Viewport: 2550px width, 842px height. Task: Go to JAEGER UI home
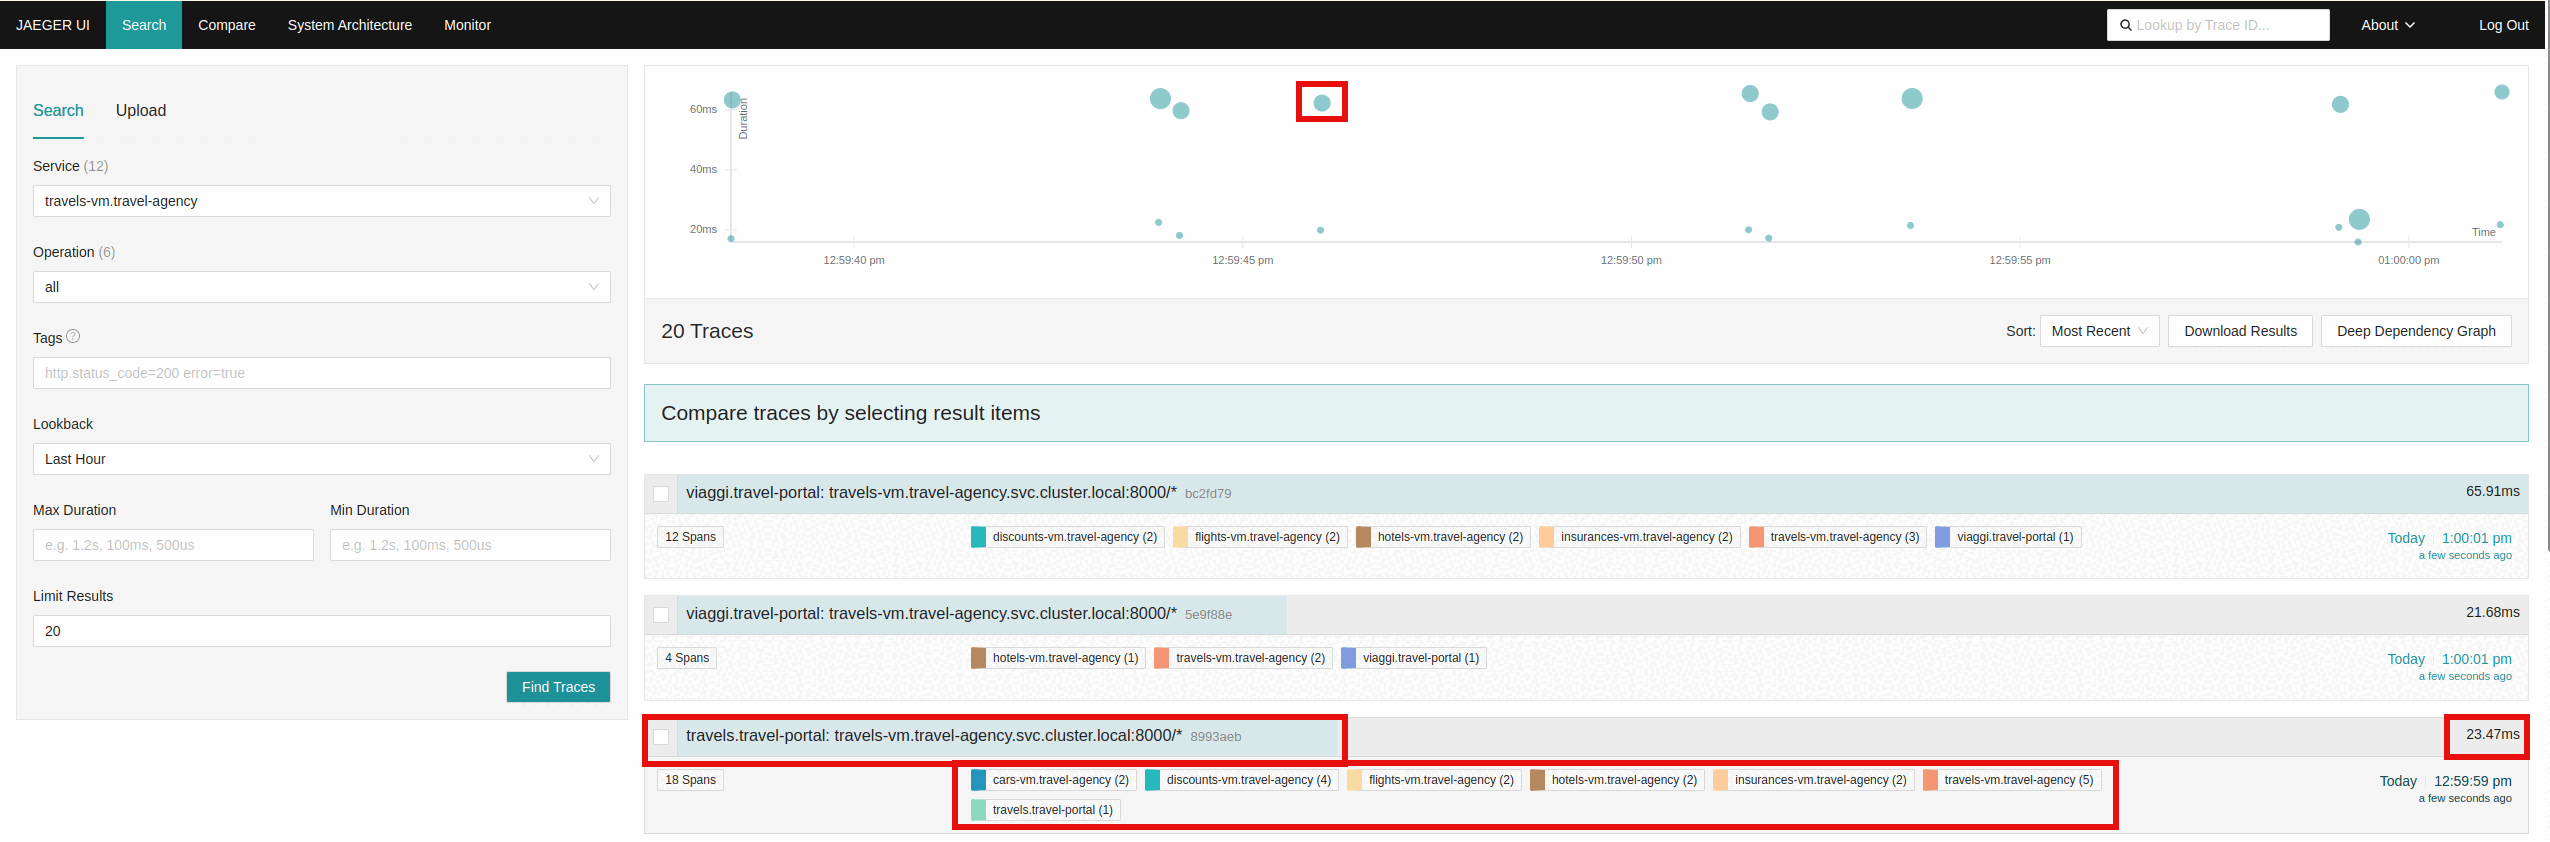(x=53, y=25)
